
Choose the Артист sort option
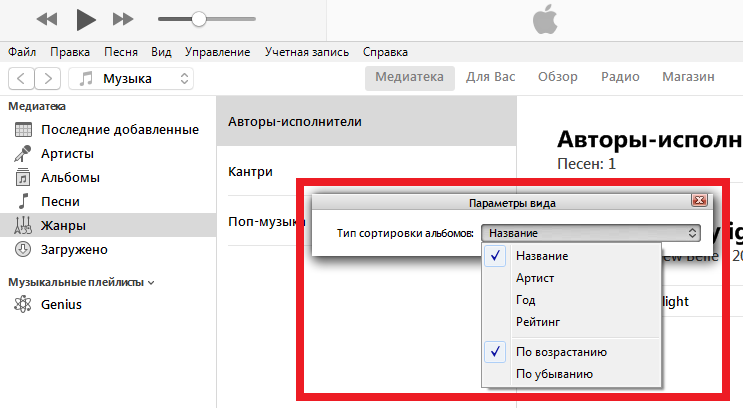(535, 277)
